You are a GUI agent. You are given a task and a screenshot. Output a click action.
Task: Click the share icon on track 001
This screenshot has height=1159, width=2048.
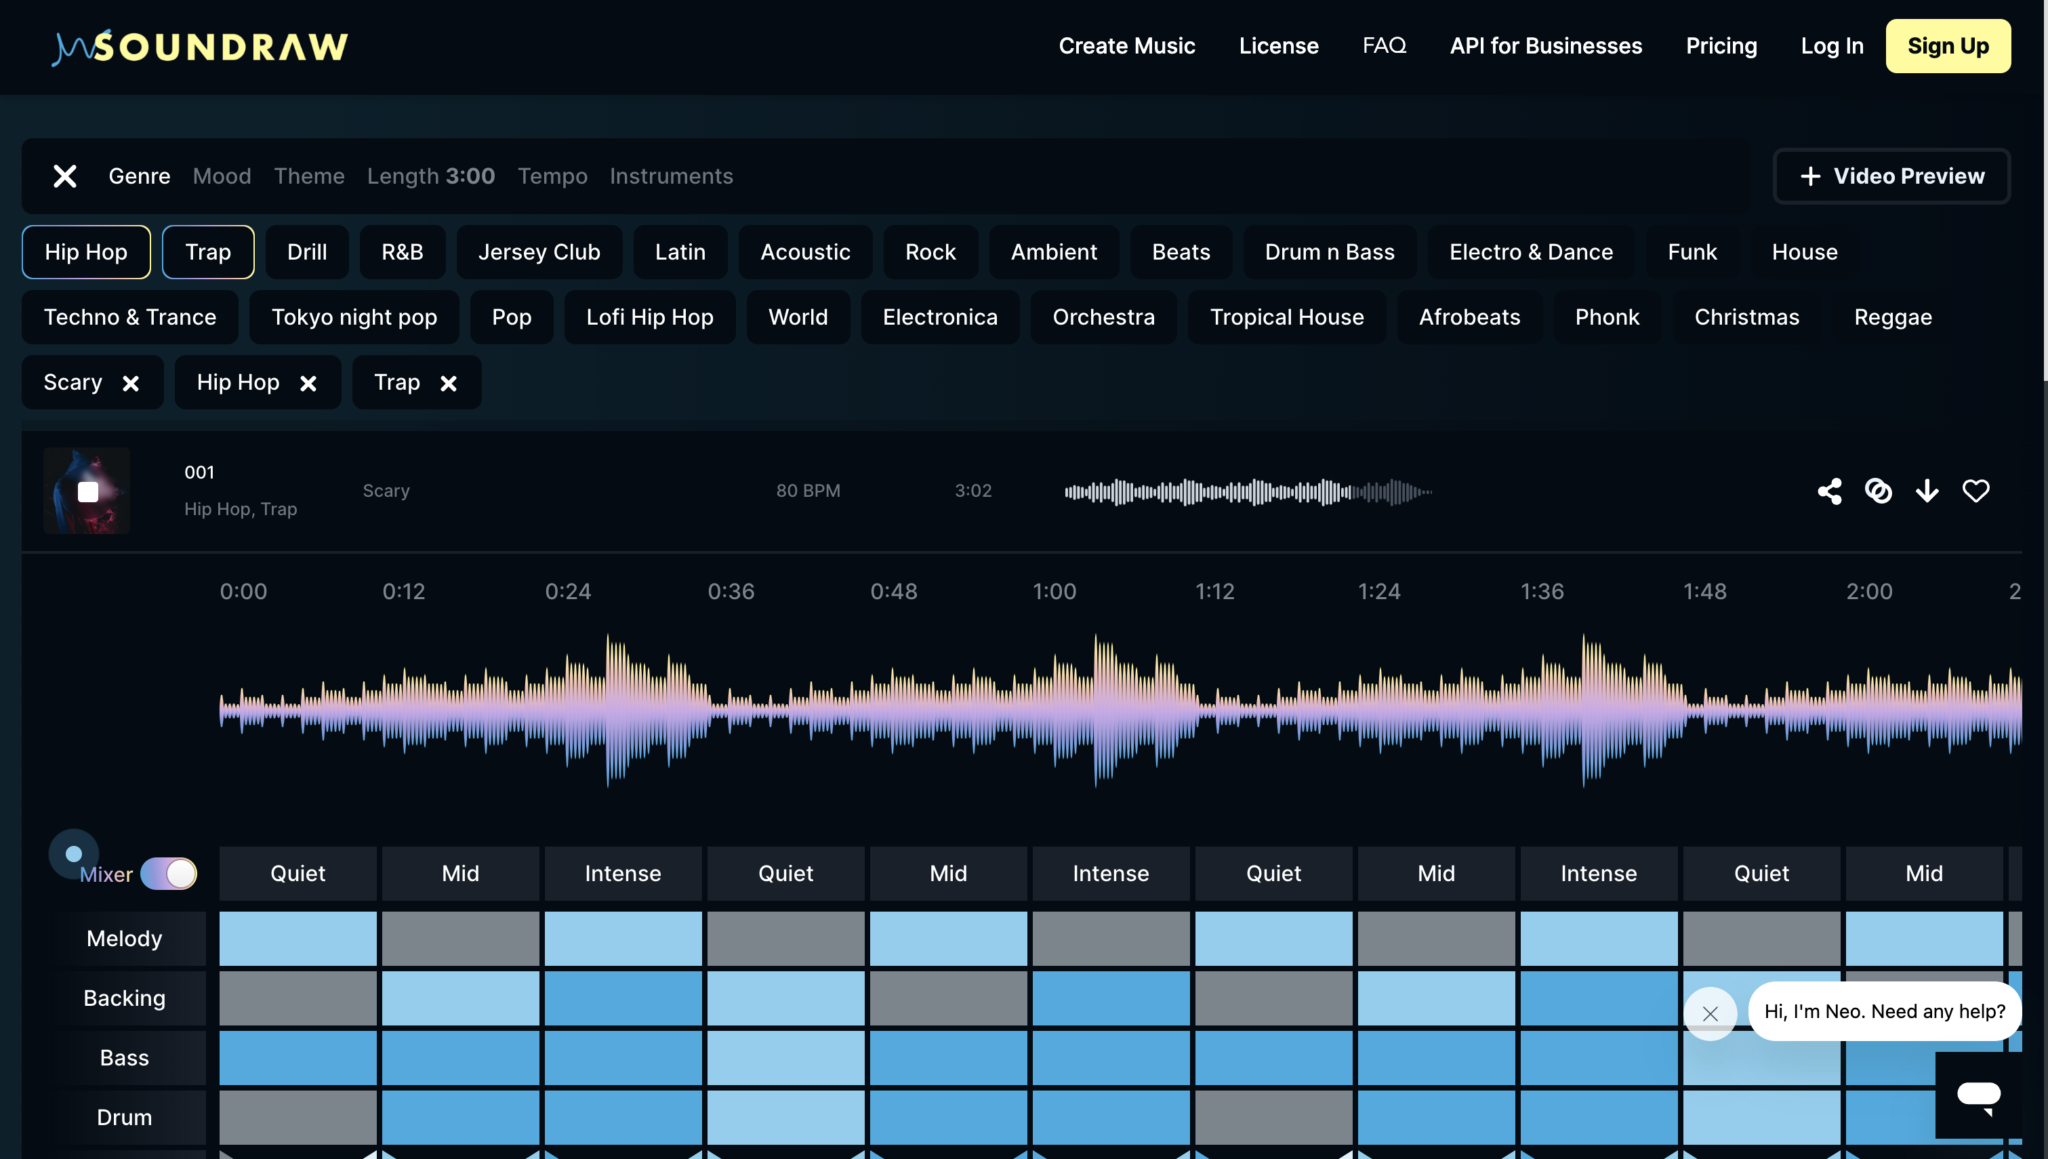point(1829,491)
